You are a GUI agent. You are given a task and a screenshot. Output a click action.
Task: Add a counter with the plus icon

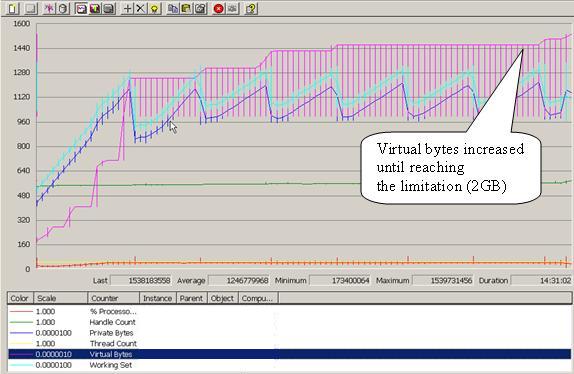point(127,8)
